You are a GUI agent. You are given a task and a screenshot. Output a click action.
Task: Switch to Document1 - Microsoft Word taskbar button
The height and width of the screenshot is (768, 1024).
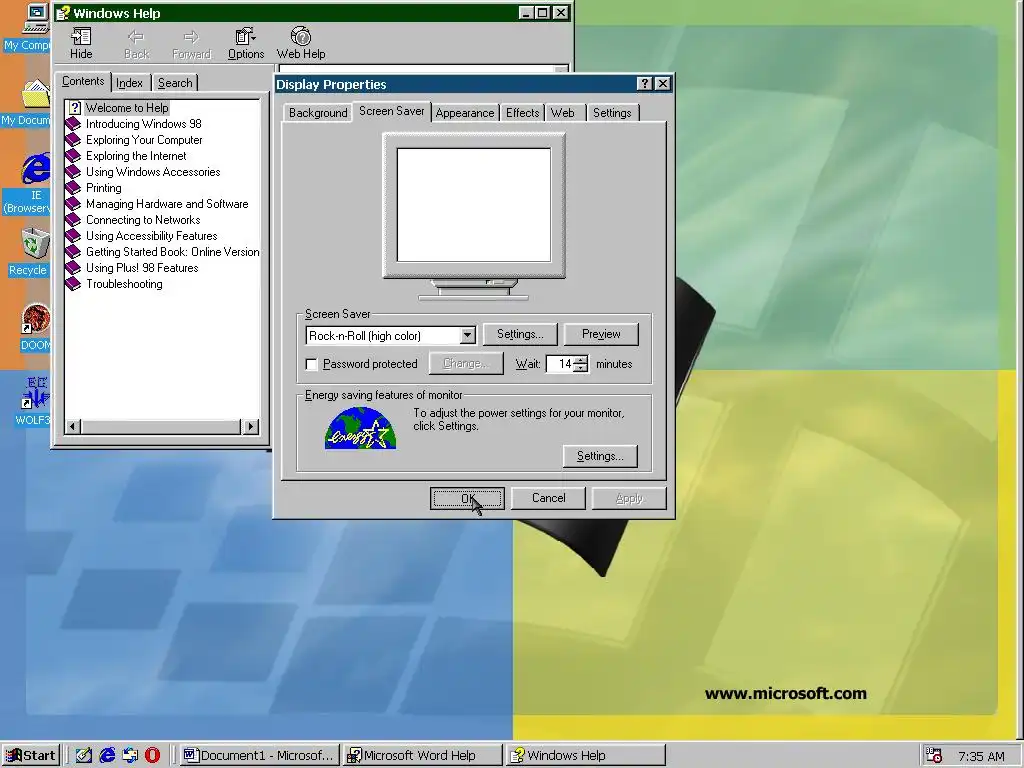pyautogui.click(x=260, y=756)
